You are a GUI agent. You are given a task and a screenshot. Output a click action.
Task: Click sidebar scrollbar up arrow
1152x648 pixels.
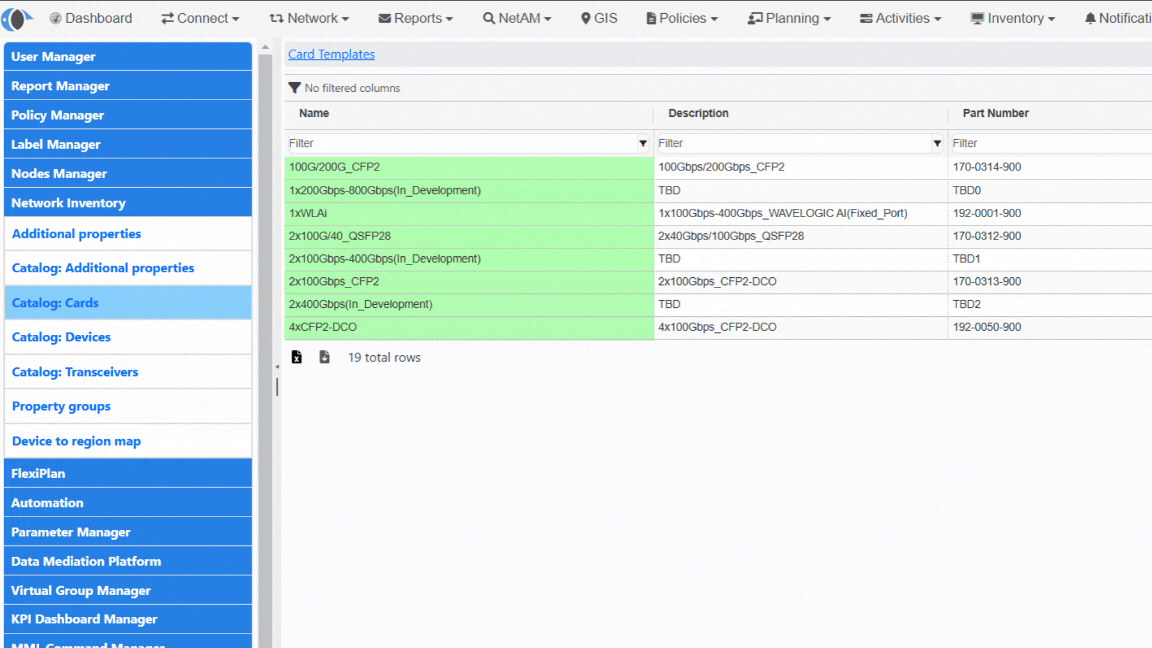pyautogui.click(x=265, y=48)
